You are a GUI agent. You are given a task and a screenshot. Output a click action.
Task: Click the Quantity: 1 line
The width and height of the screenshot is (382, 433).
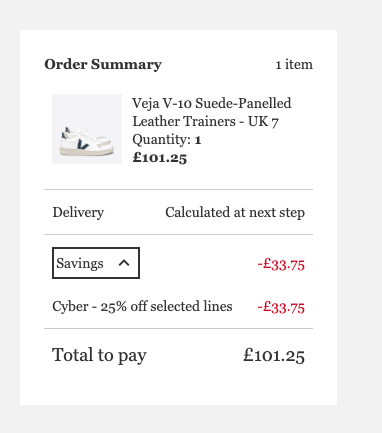click(x=167, y=140)
